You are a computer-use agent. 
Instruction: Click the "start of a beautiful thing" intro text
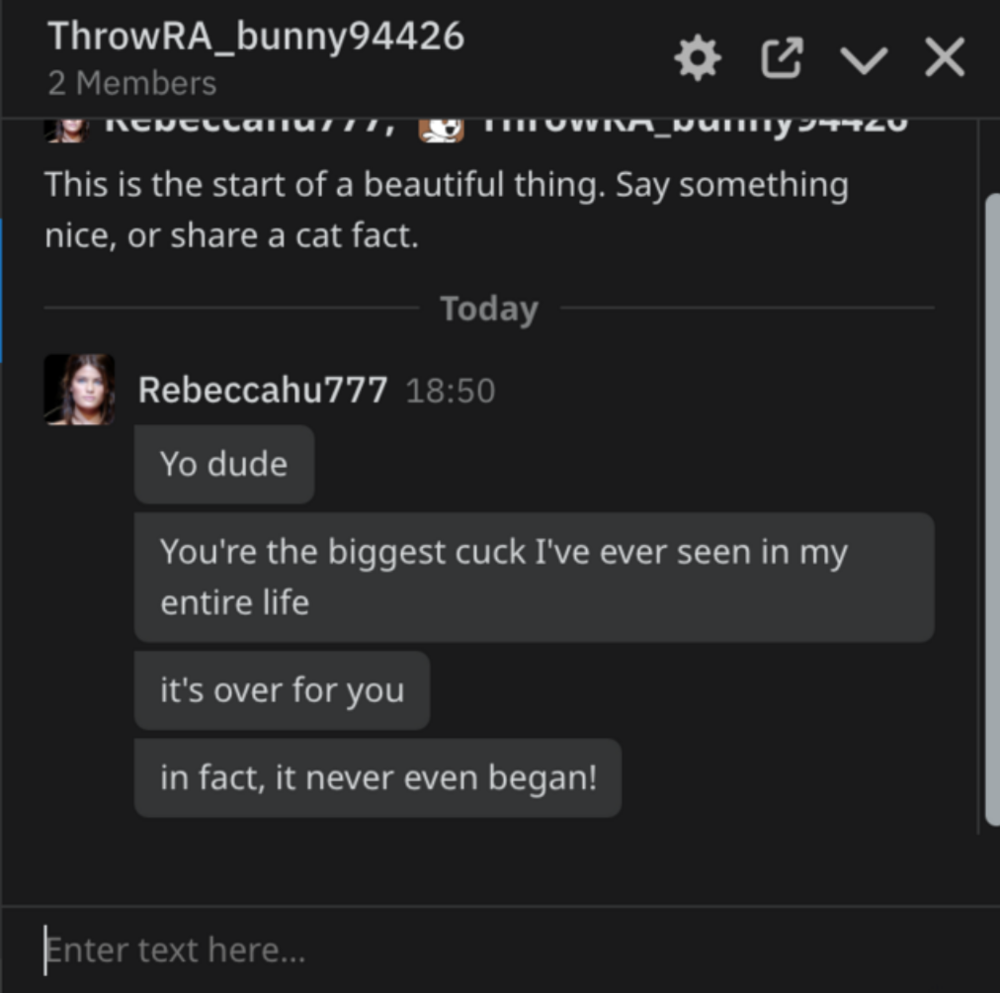446,210
